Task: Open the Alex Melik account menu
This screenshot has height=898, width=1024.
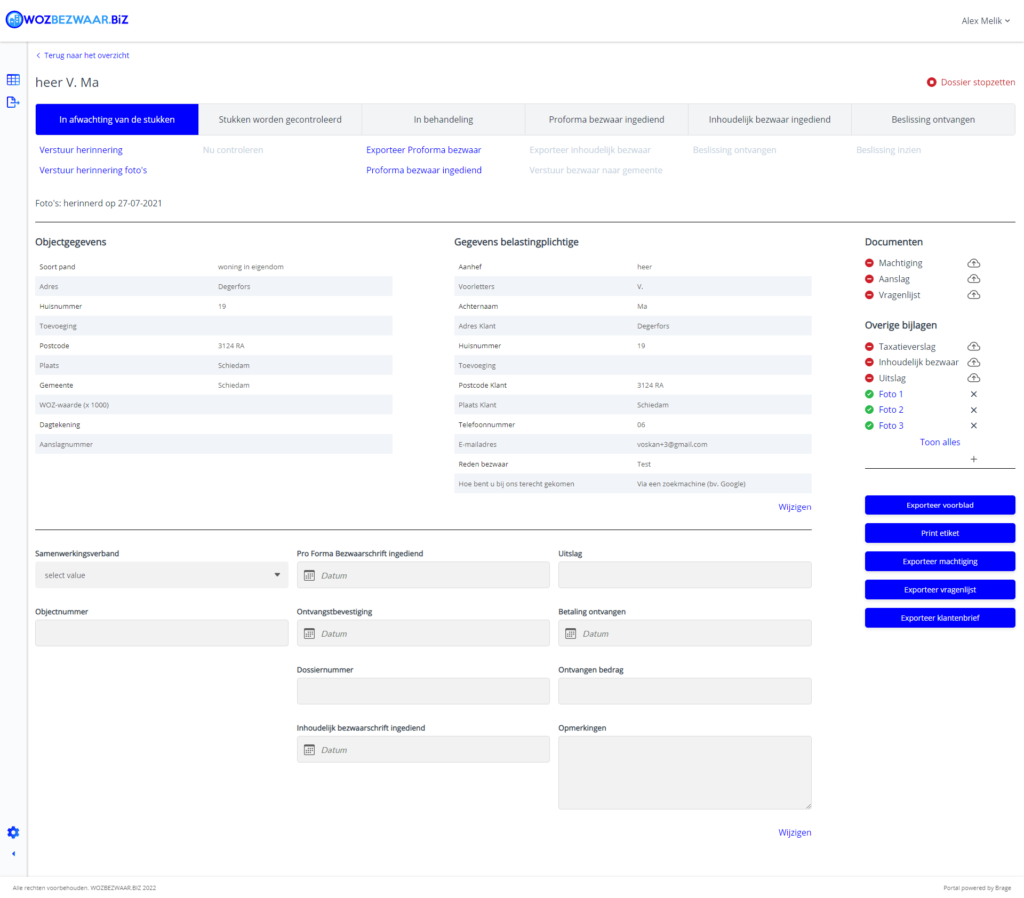Action: click(986, 20)
